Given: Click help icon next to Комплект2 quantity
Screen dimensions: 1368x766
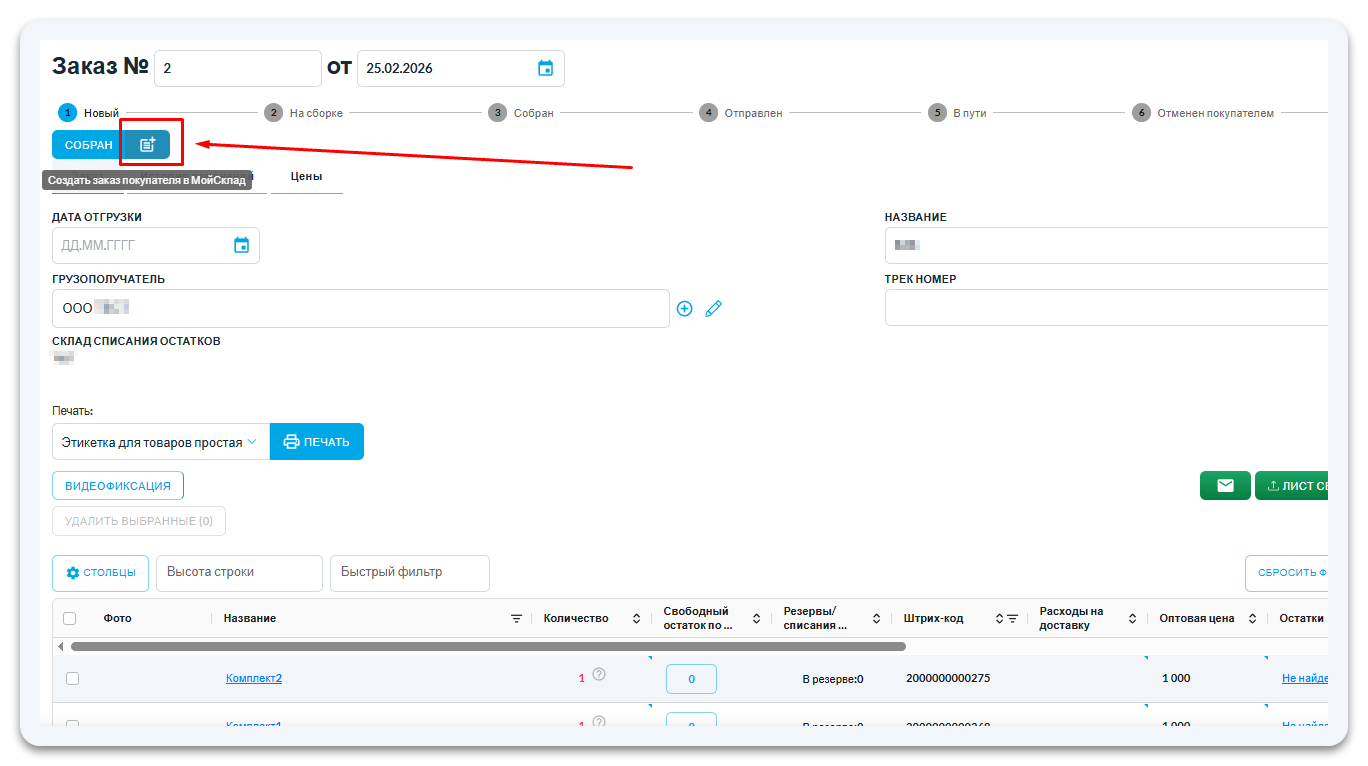Looking at the screenshot, I should pyautogui.click(x=599, y=674).
